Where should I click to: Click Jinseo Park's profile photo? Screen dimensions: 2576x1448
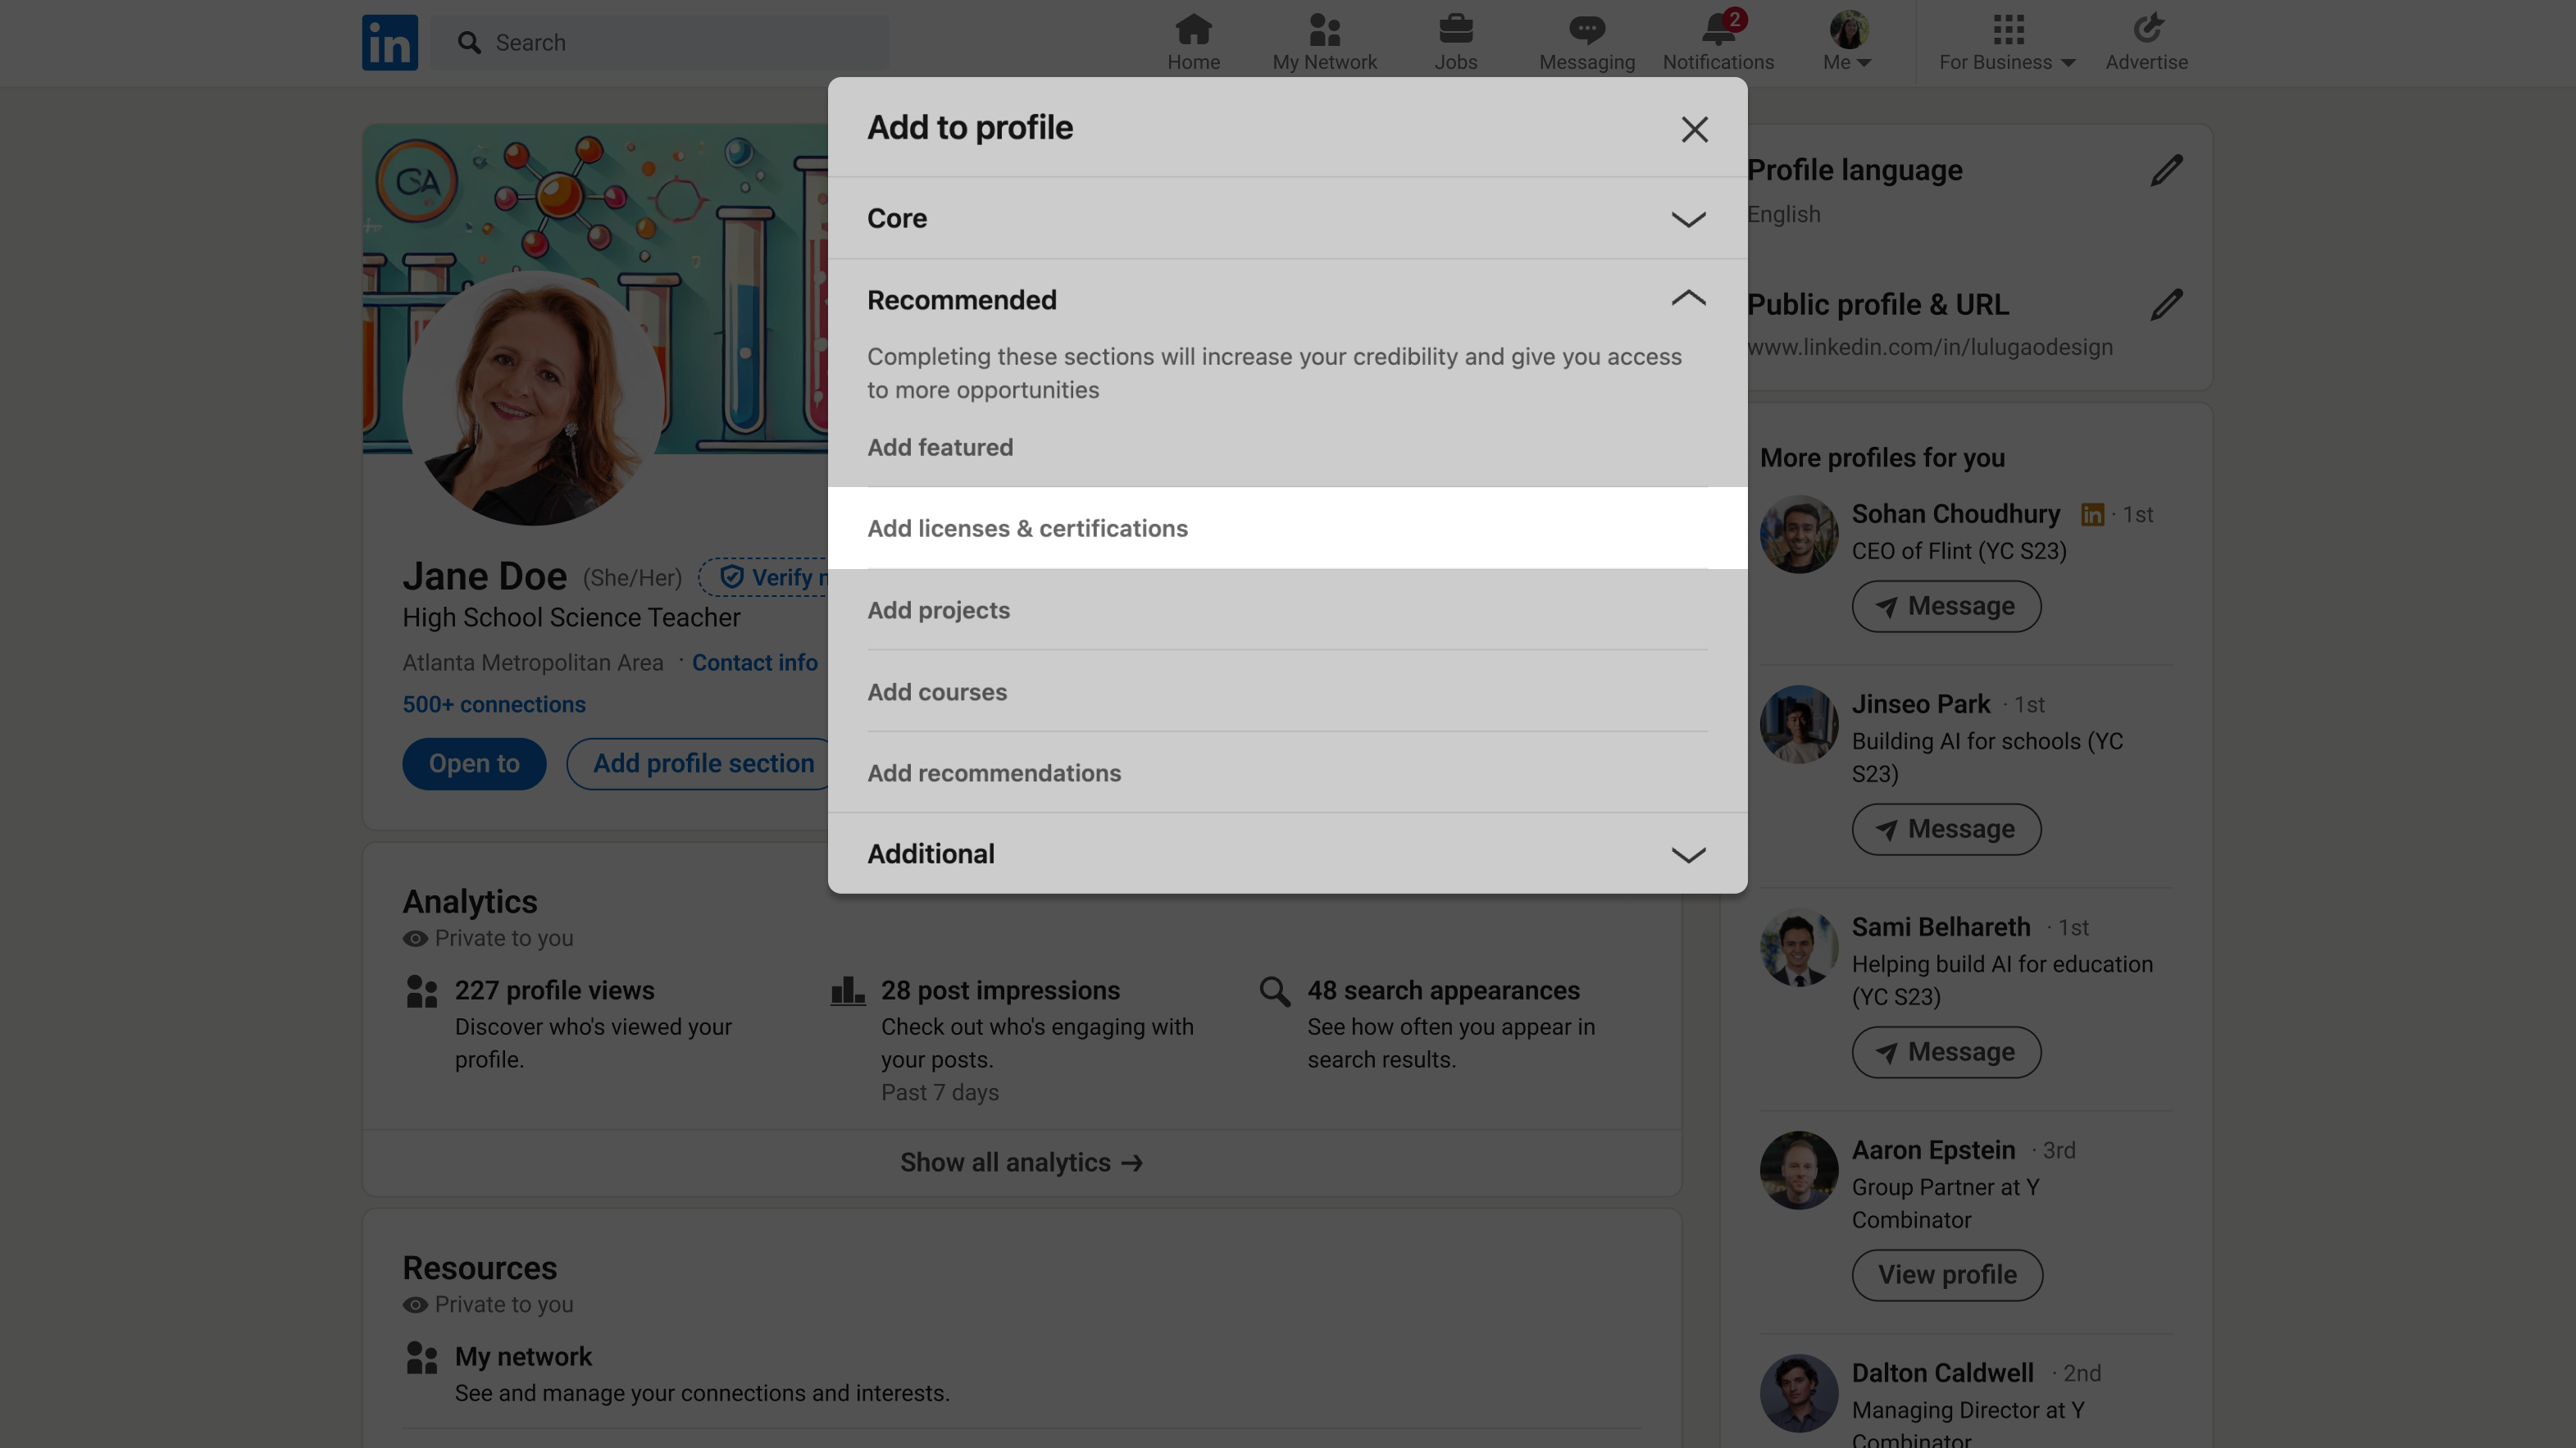point(1798,724)
